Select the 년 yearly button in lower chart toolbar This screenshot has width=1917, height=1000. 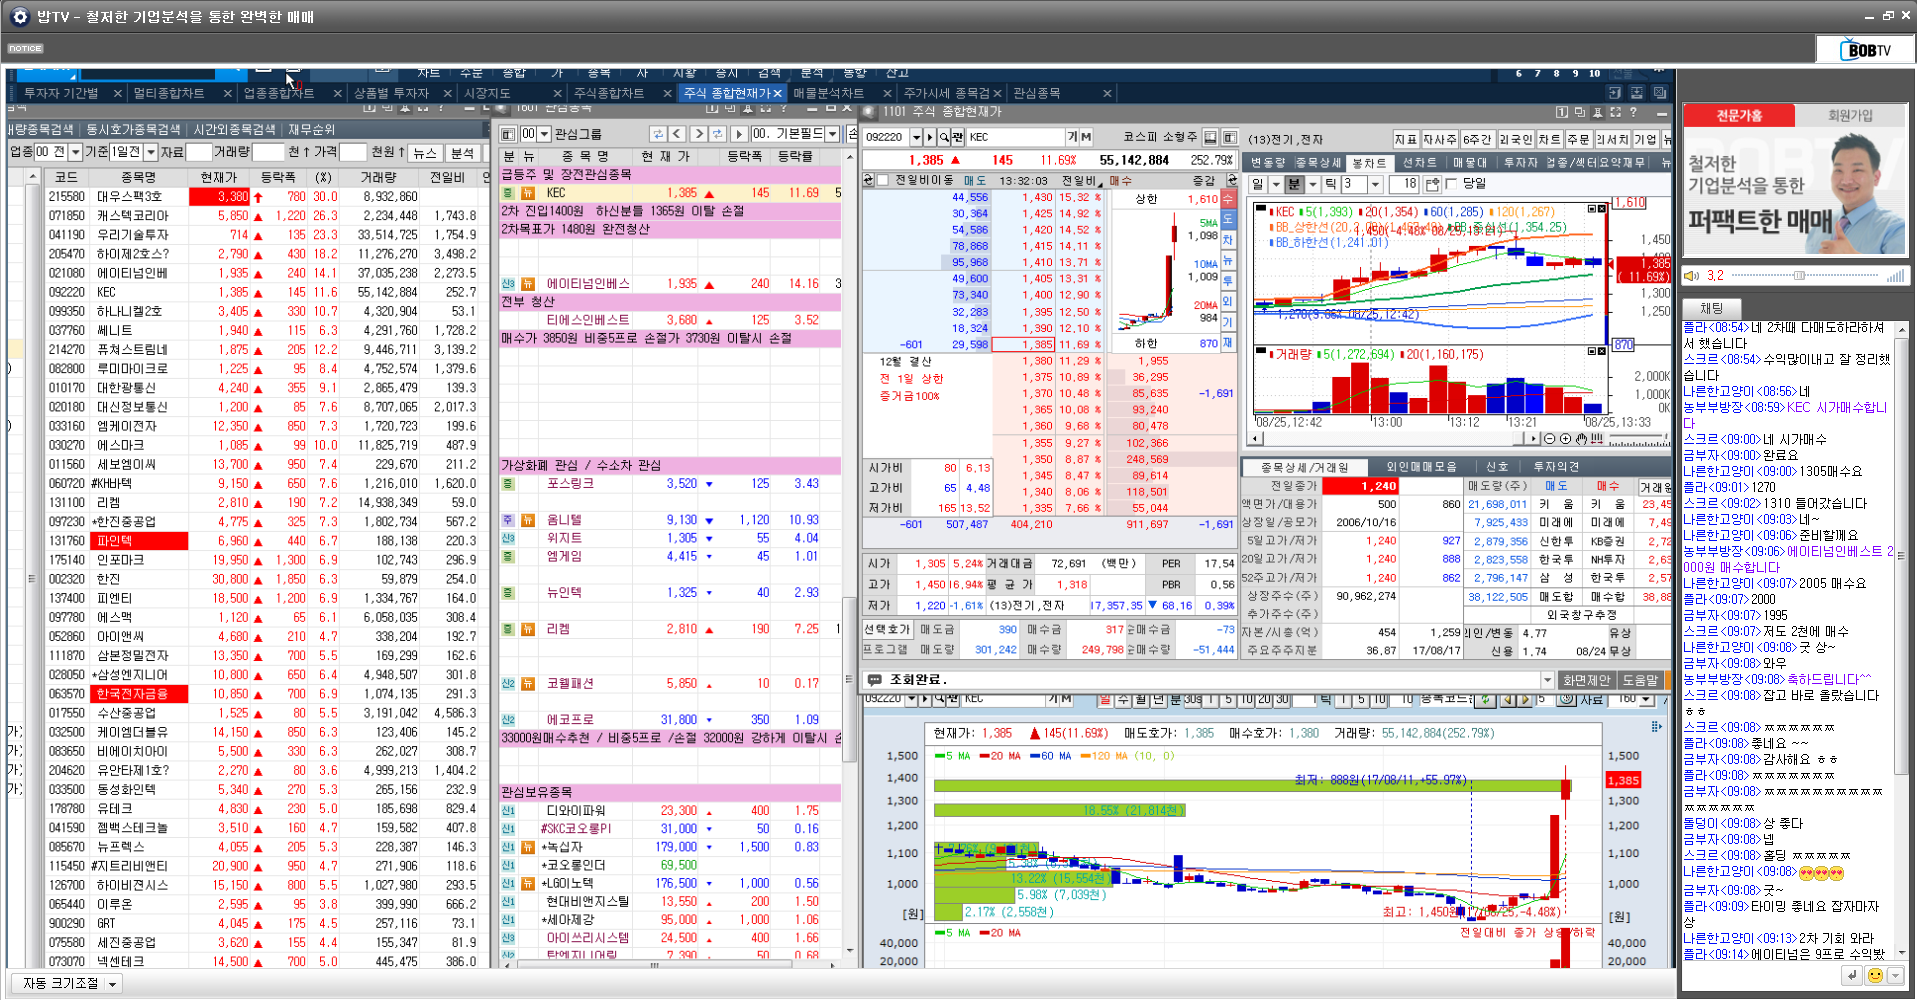click(x=1159, y=699)
